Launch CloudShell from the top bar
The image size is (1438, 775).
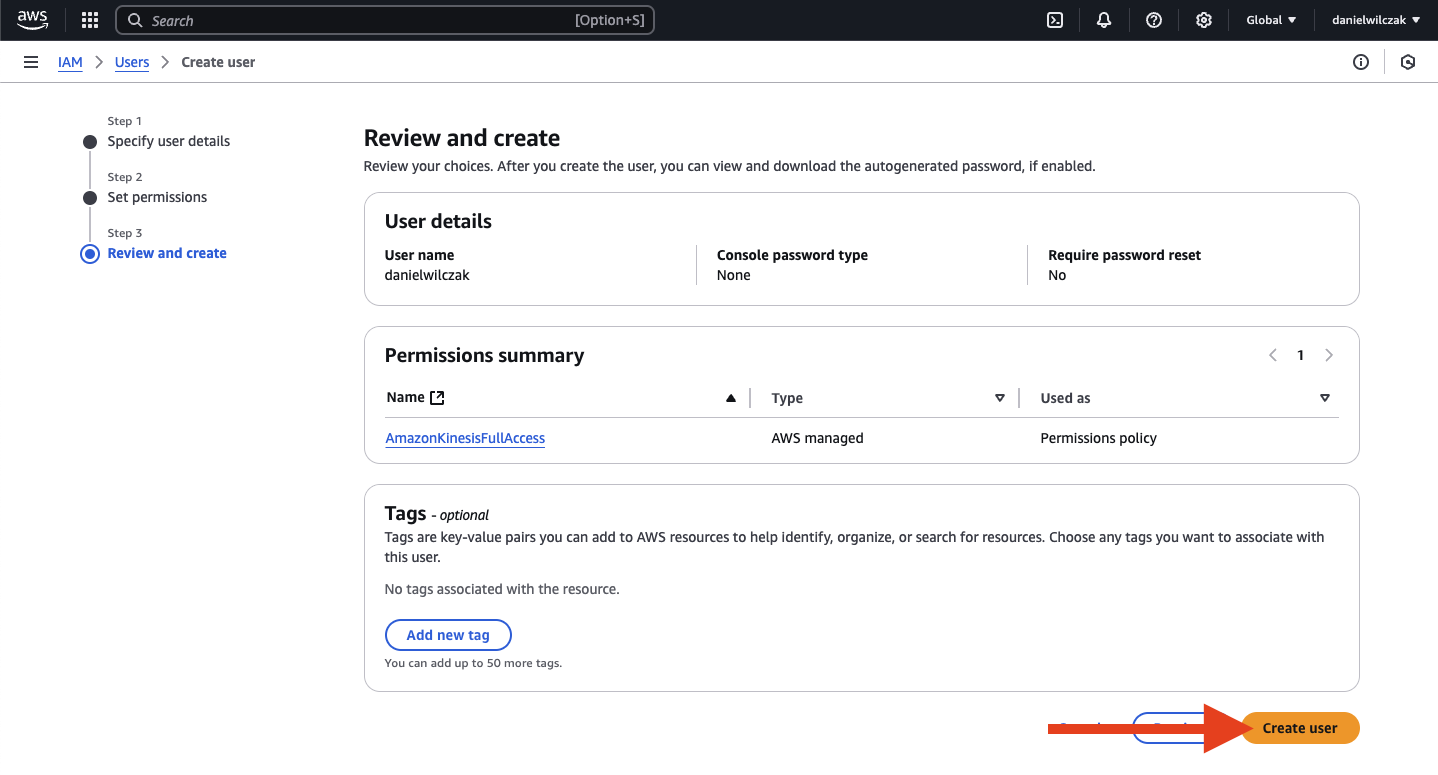[1055, 20]
